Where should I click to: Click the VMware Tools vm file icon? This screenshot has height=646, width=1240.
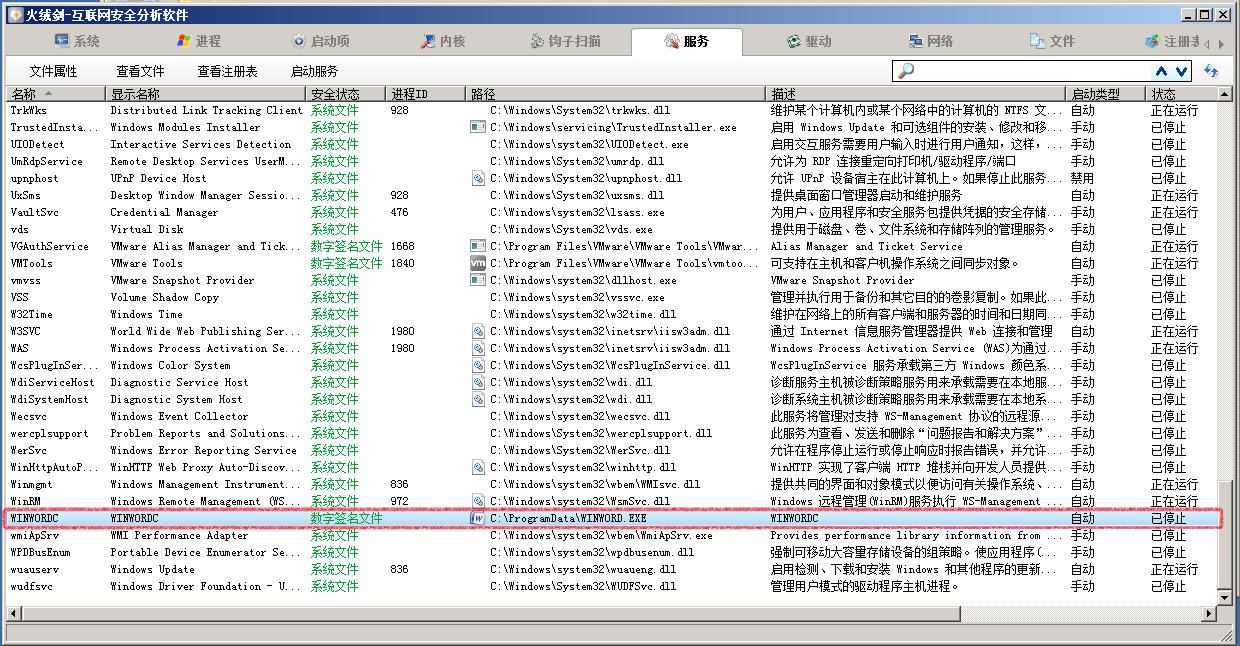pyautogui.click(x=478, y=263)
